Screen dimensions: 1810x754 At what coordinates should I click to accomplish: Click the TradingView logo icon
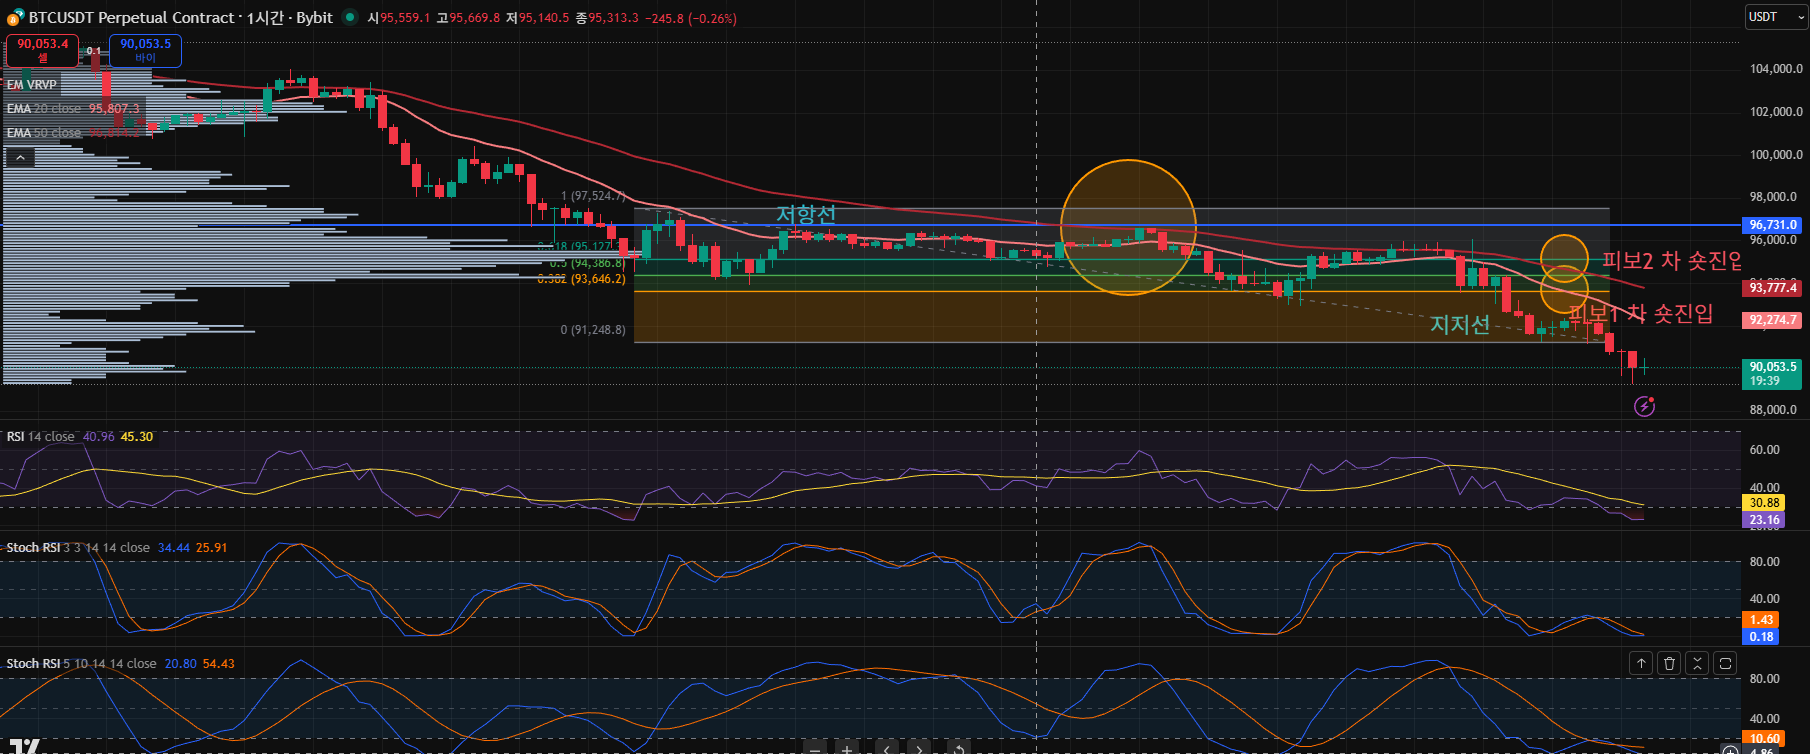25,746
